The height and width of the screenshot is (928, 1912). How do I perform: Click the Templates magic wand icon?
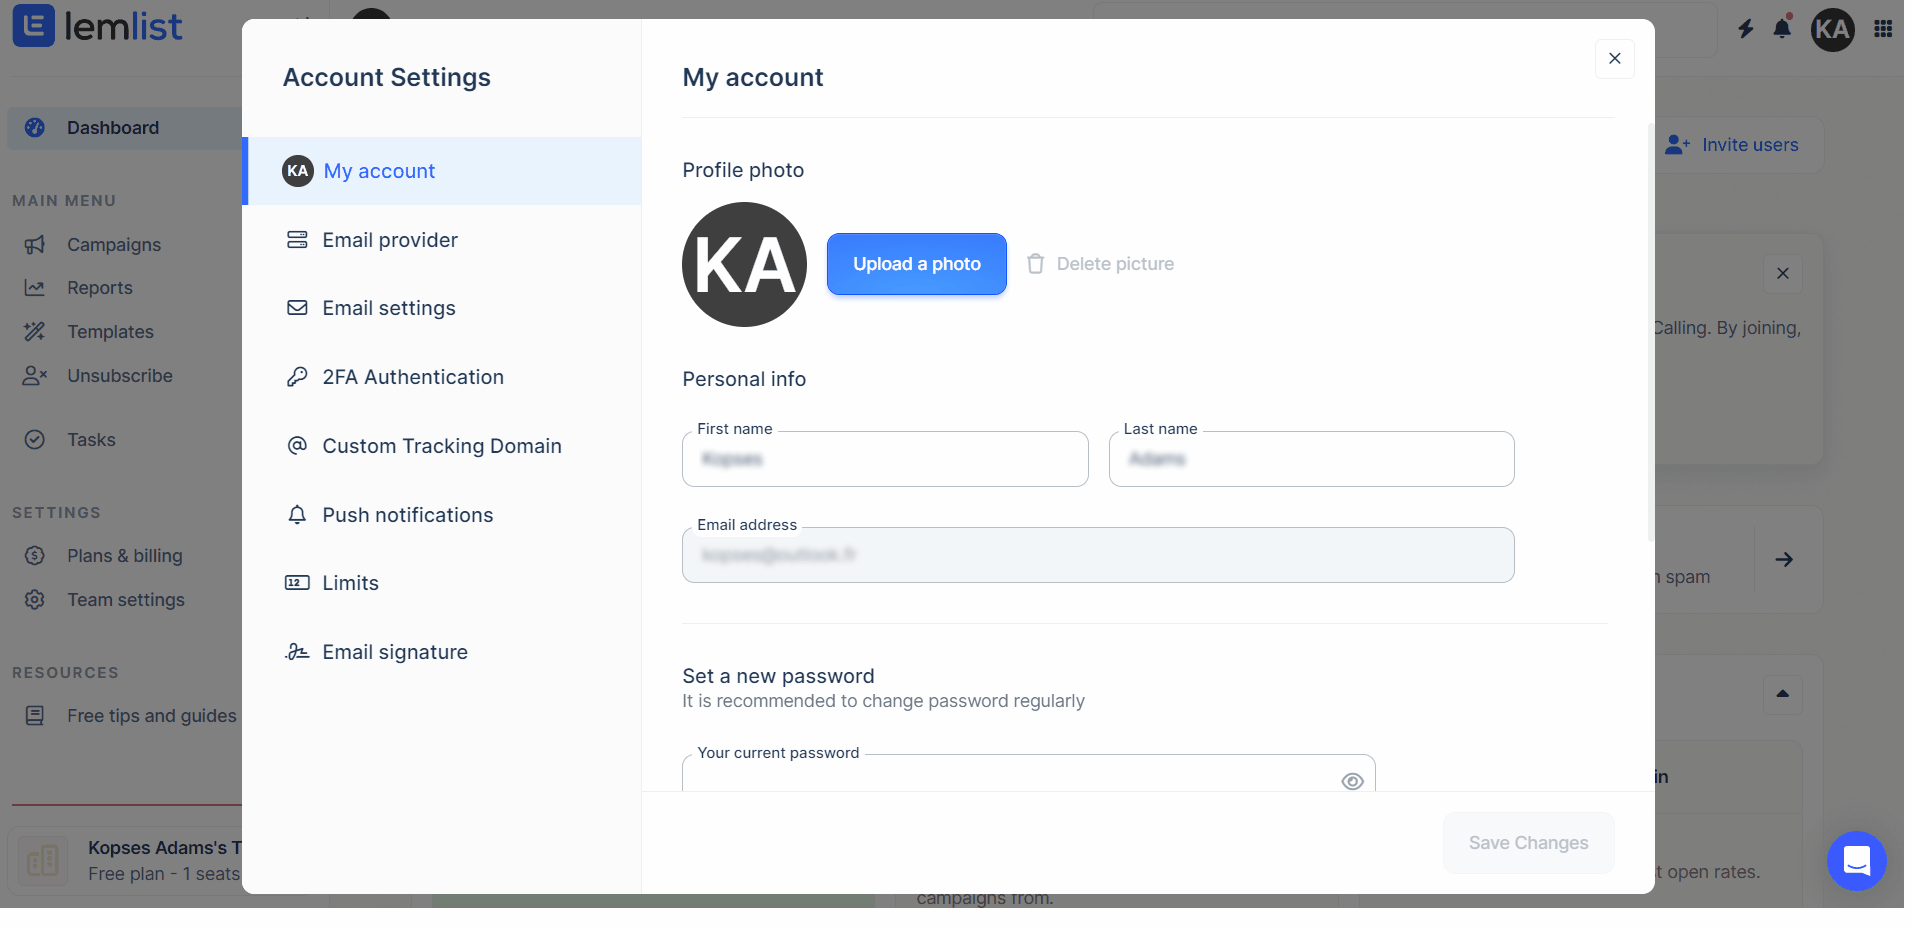point(35,332)
